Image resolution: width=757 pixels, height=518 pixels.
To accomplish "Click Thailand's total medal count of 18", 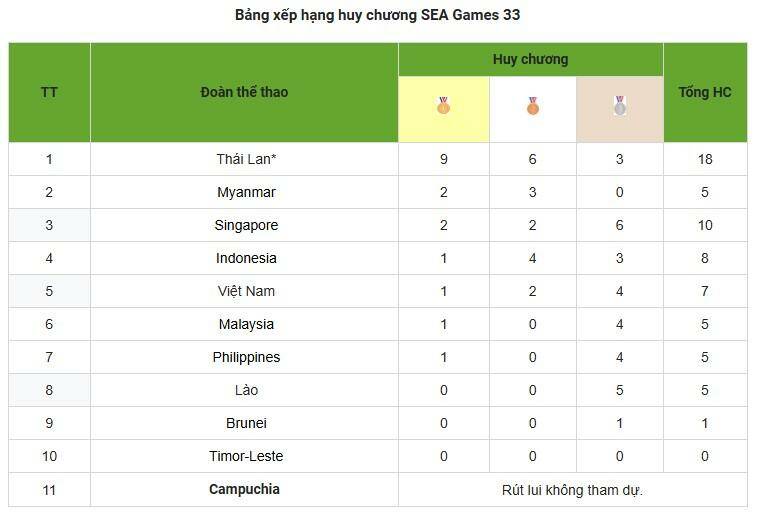I will click(705, 159).
